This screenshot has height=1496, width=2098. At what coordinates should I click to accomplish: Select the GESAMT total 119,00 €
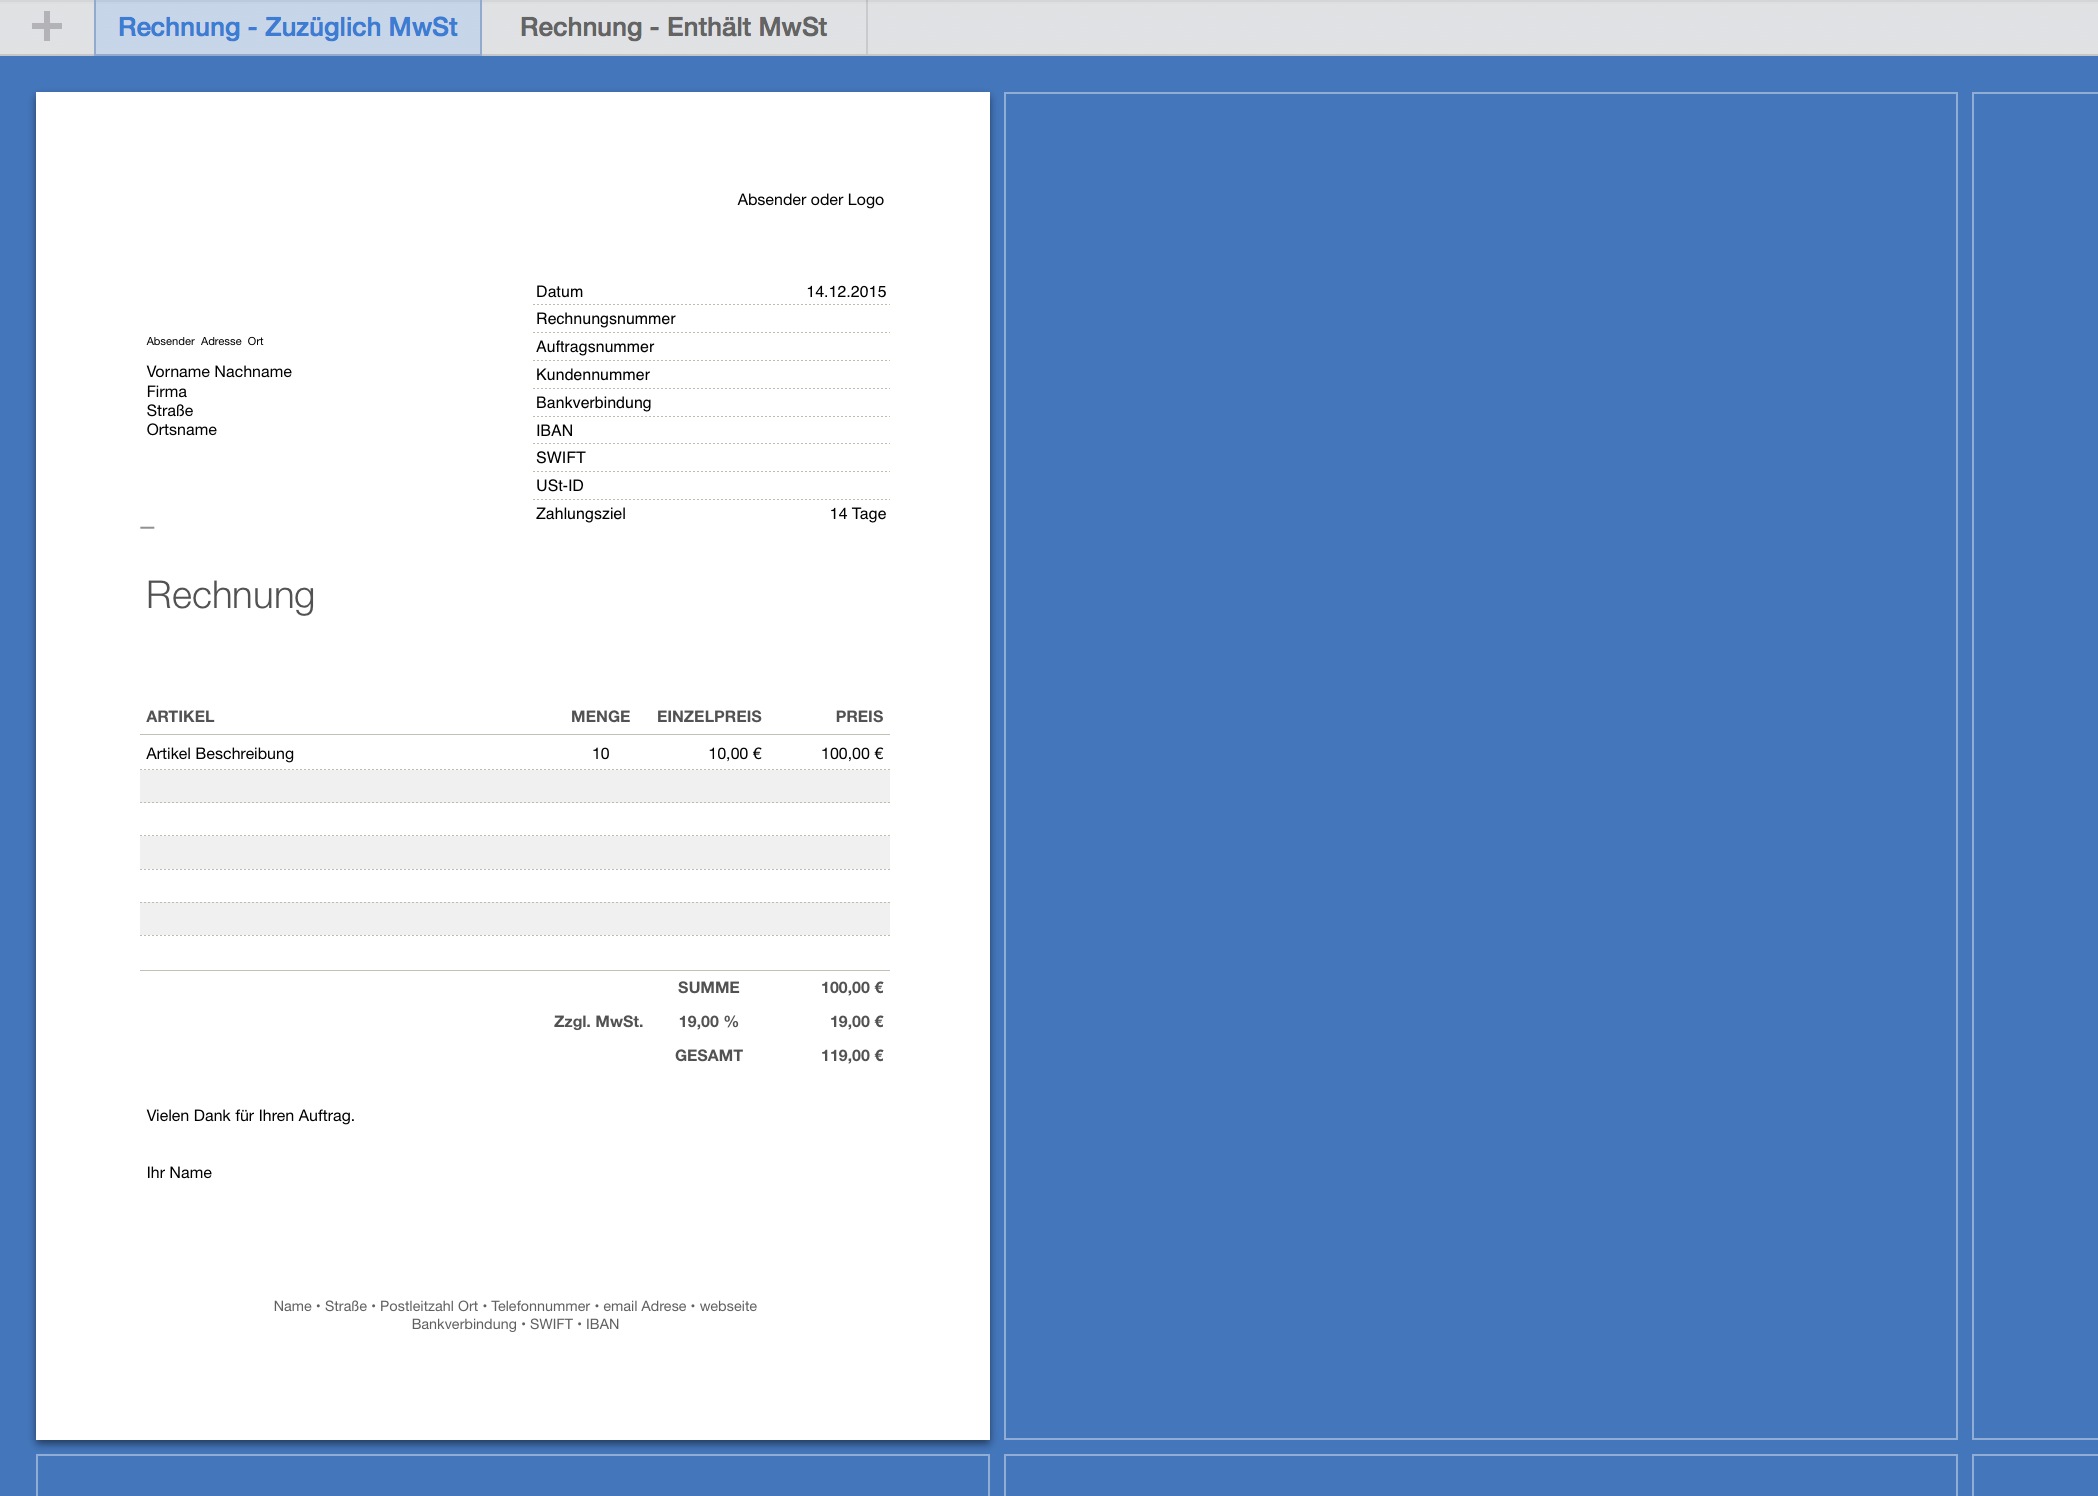click(x=851, y=1056)
